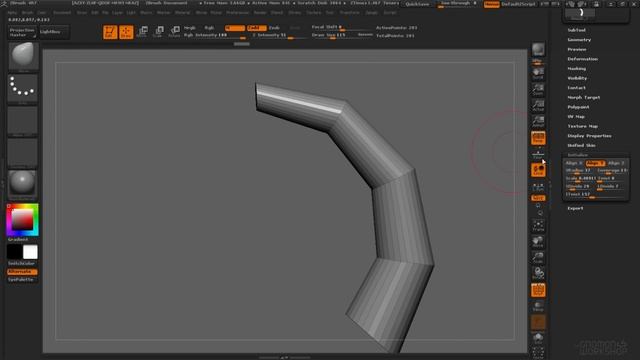Toggle the M material channel button
The width and height of the screenshot is (640, 360).
point(235,28)
